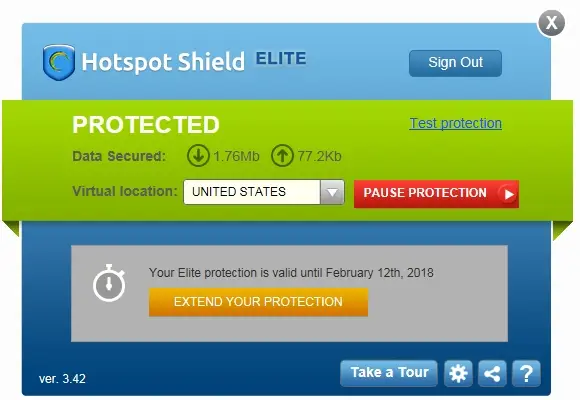This screenshot has height=400, width=580.
Task: Click the download arrow data icon
Action: click(198, 155)
